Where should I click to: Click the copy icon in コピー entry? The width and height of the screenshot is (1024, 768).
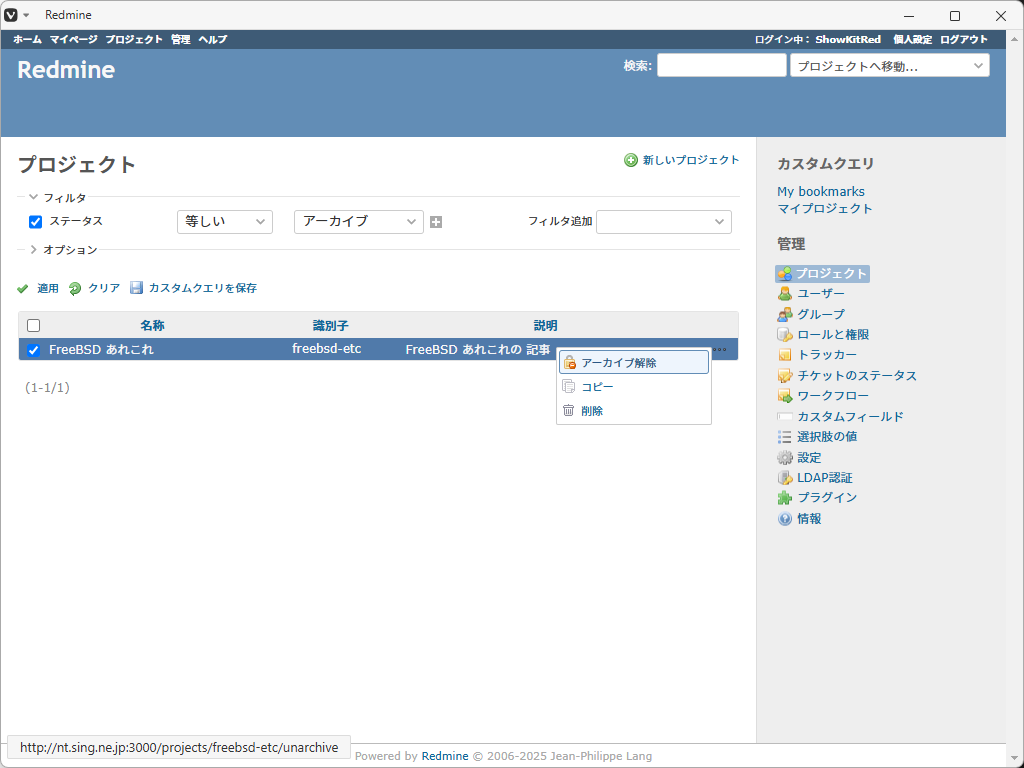[x=569, y=387]
